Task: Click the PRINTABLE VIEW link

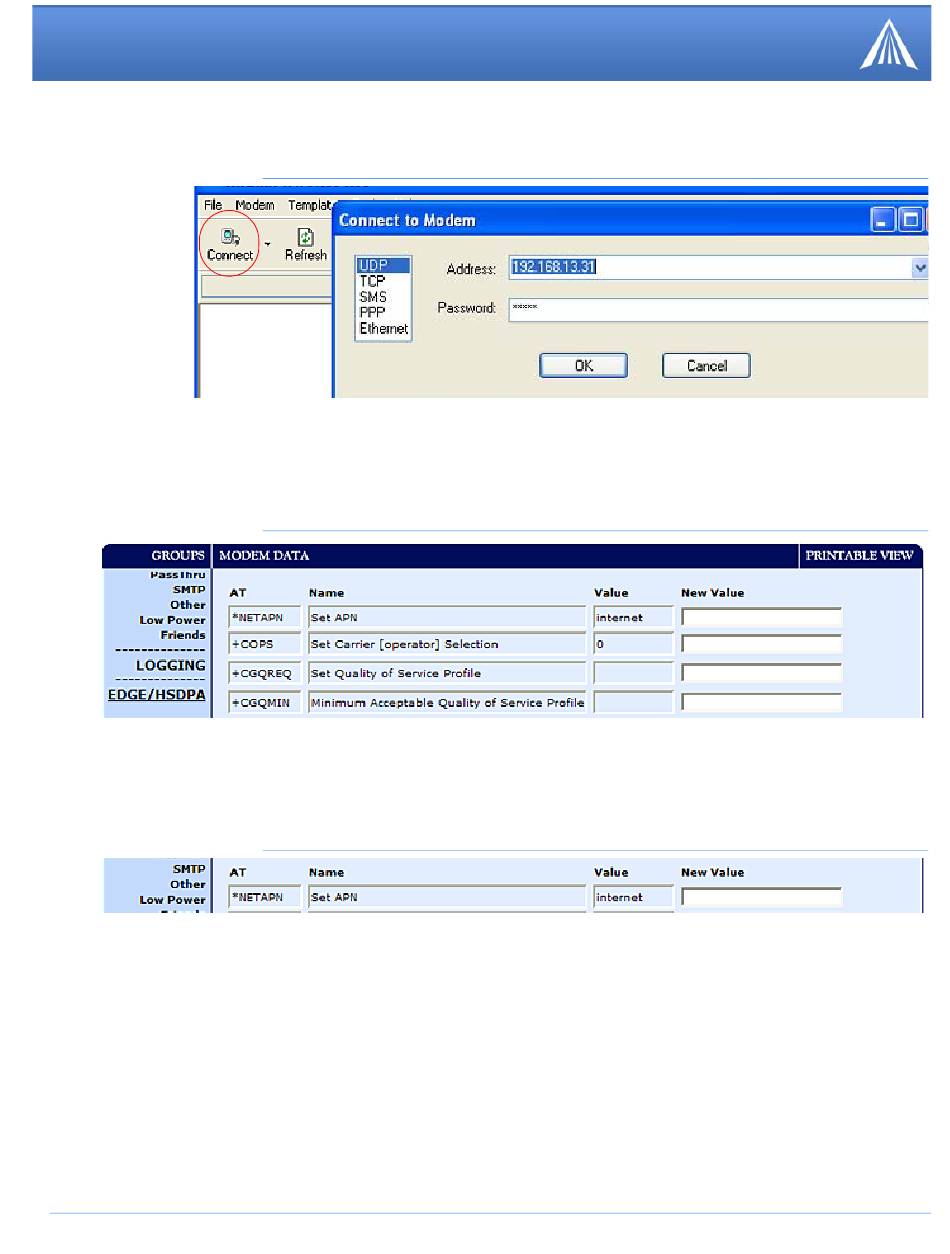Action: 859,555
